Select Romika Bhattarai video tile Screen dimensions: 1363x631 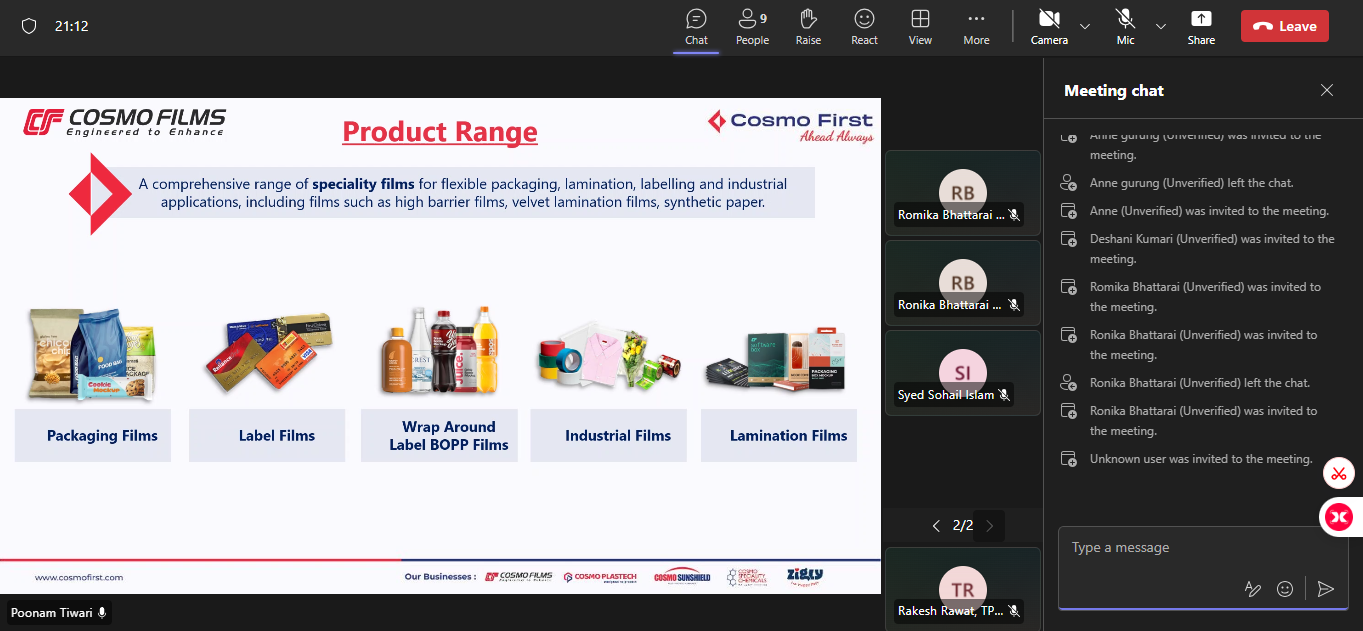963,193
